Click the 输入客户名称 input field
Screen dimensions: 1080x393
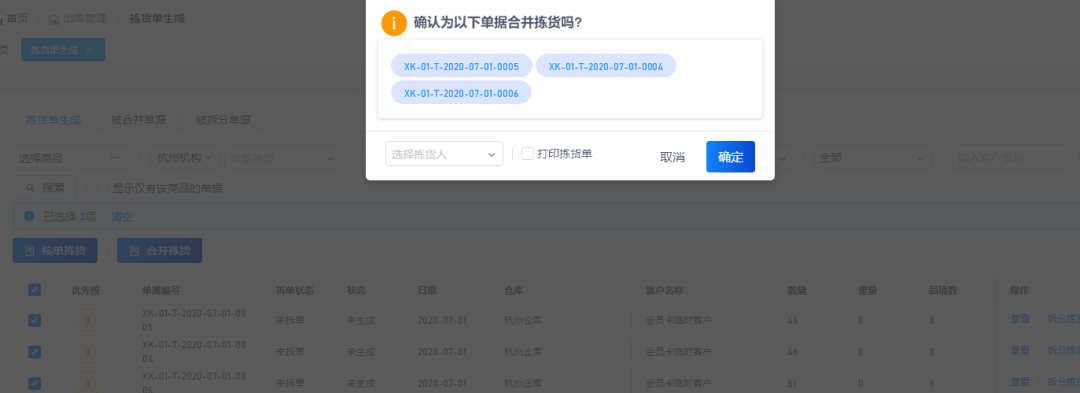pos(1010,158)
